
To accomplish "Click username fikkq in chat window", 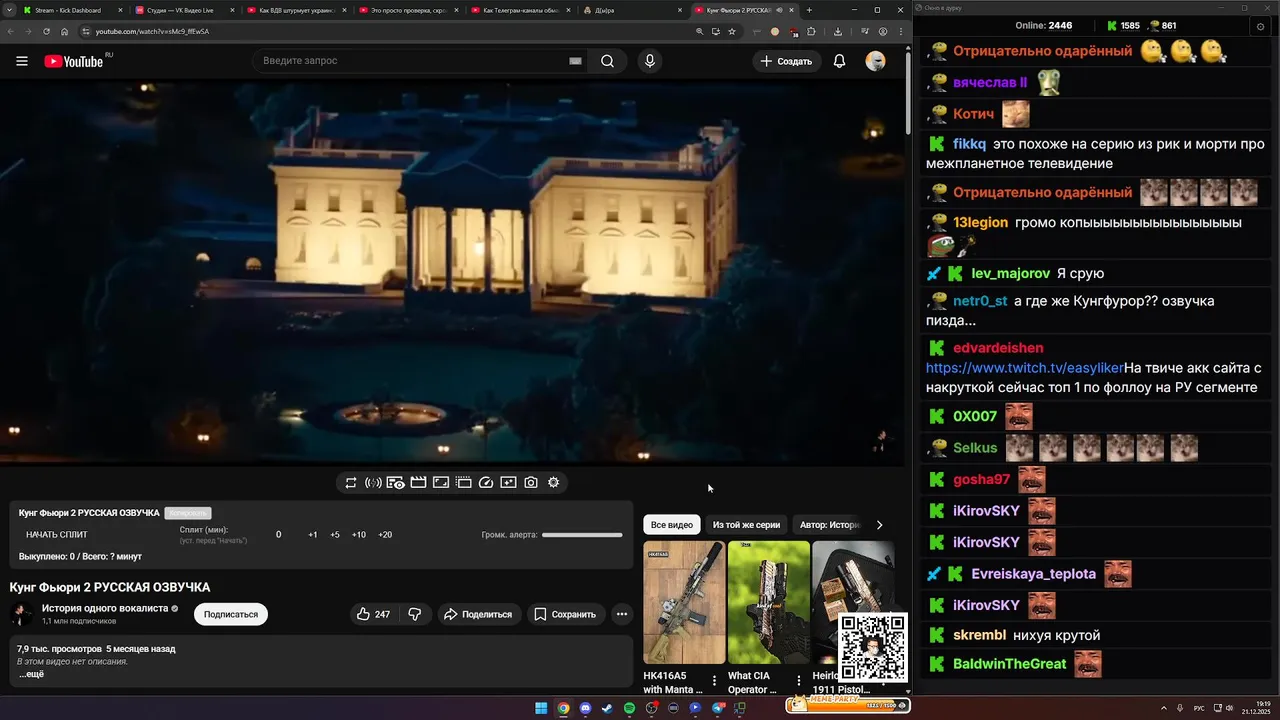I will tap(969, 144).
